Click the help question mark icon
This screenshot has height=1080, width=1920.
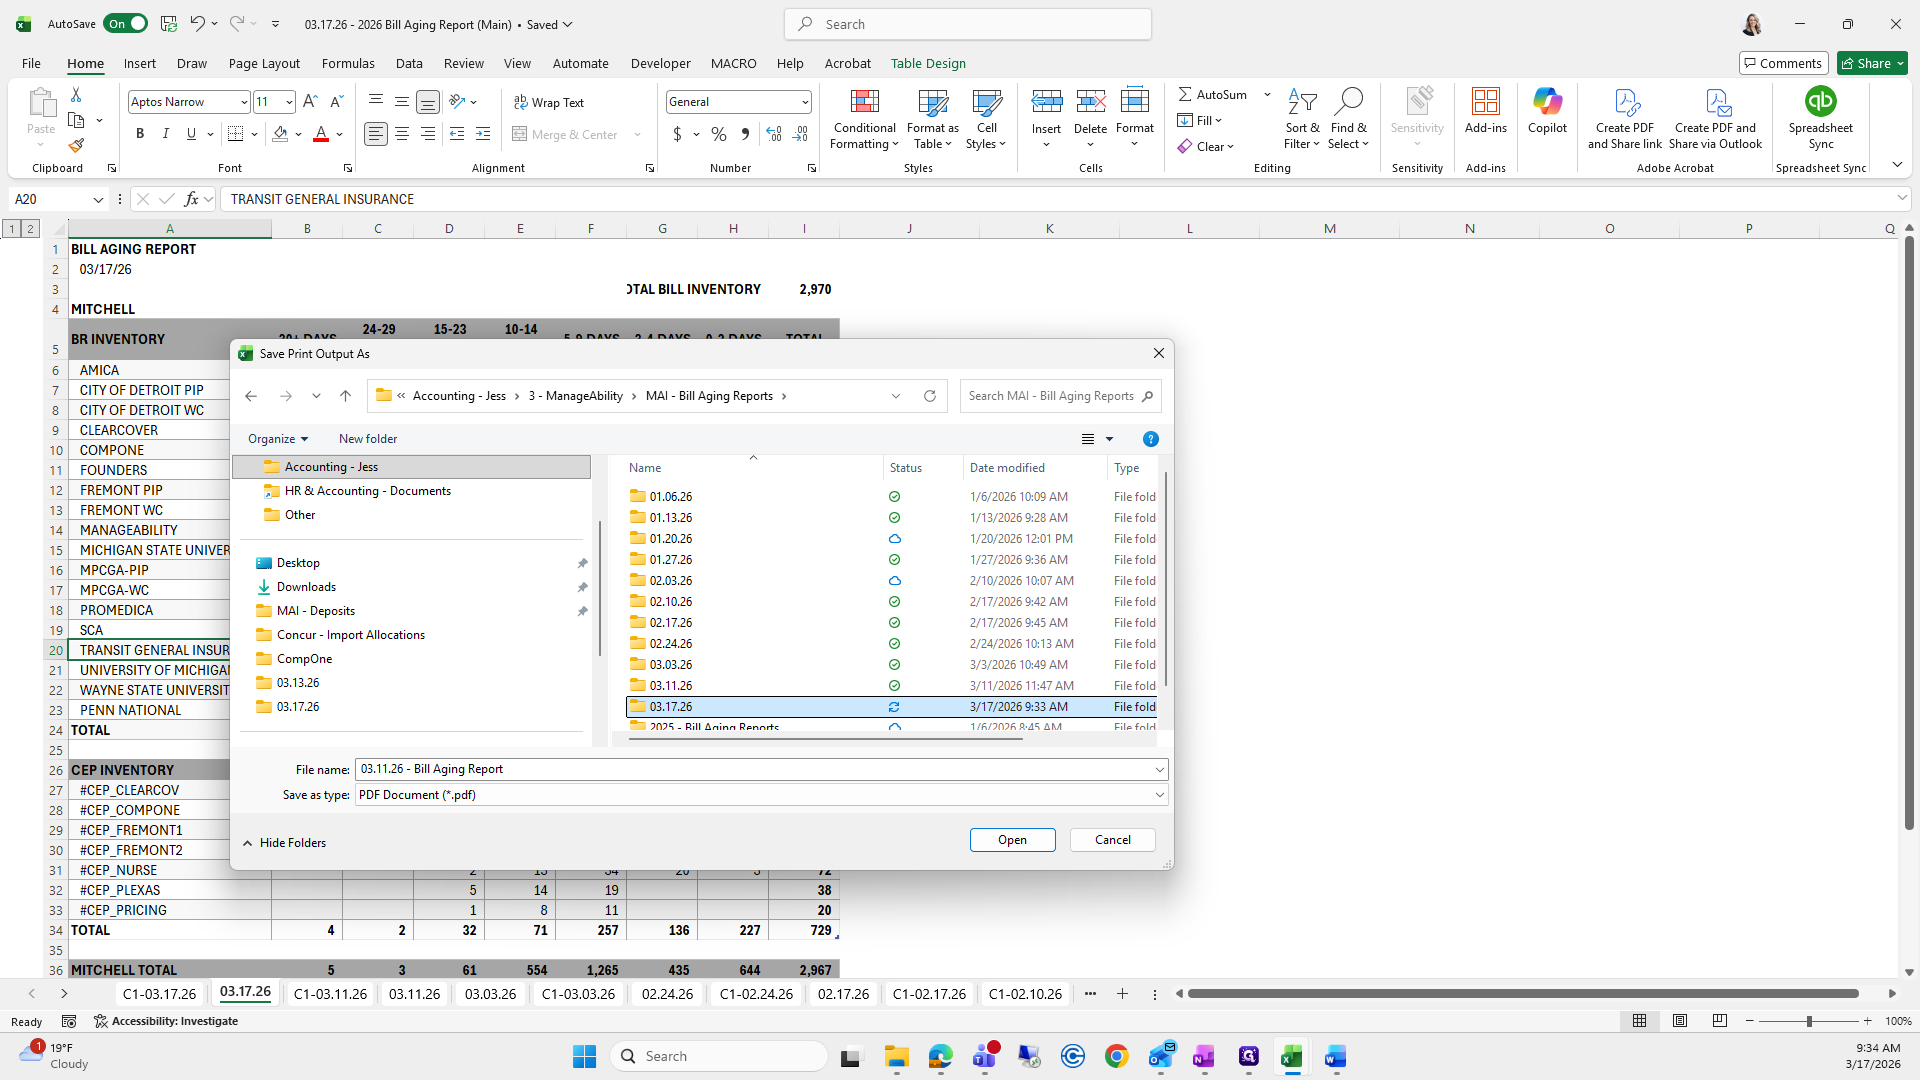tap(1150, 439)
